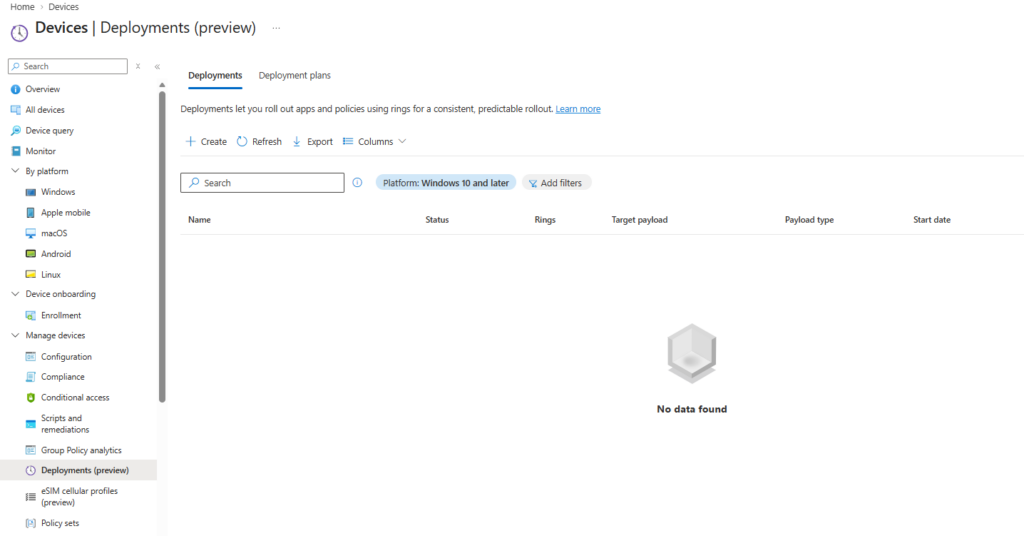
Task: Click Add filters button
Action: [556, 183]
